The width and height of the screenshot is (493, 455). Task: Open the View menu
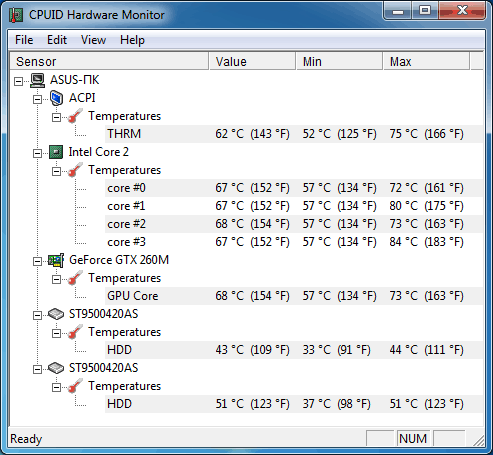tap(93, 40)
